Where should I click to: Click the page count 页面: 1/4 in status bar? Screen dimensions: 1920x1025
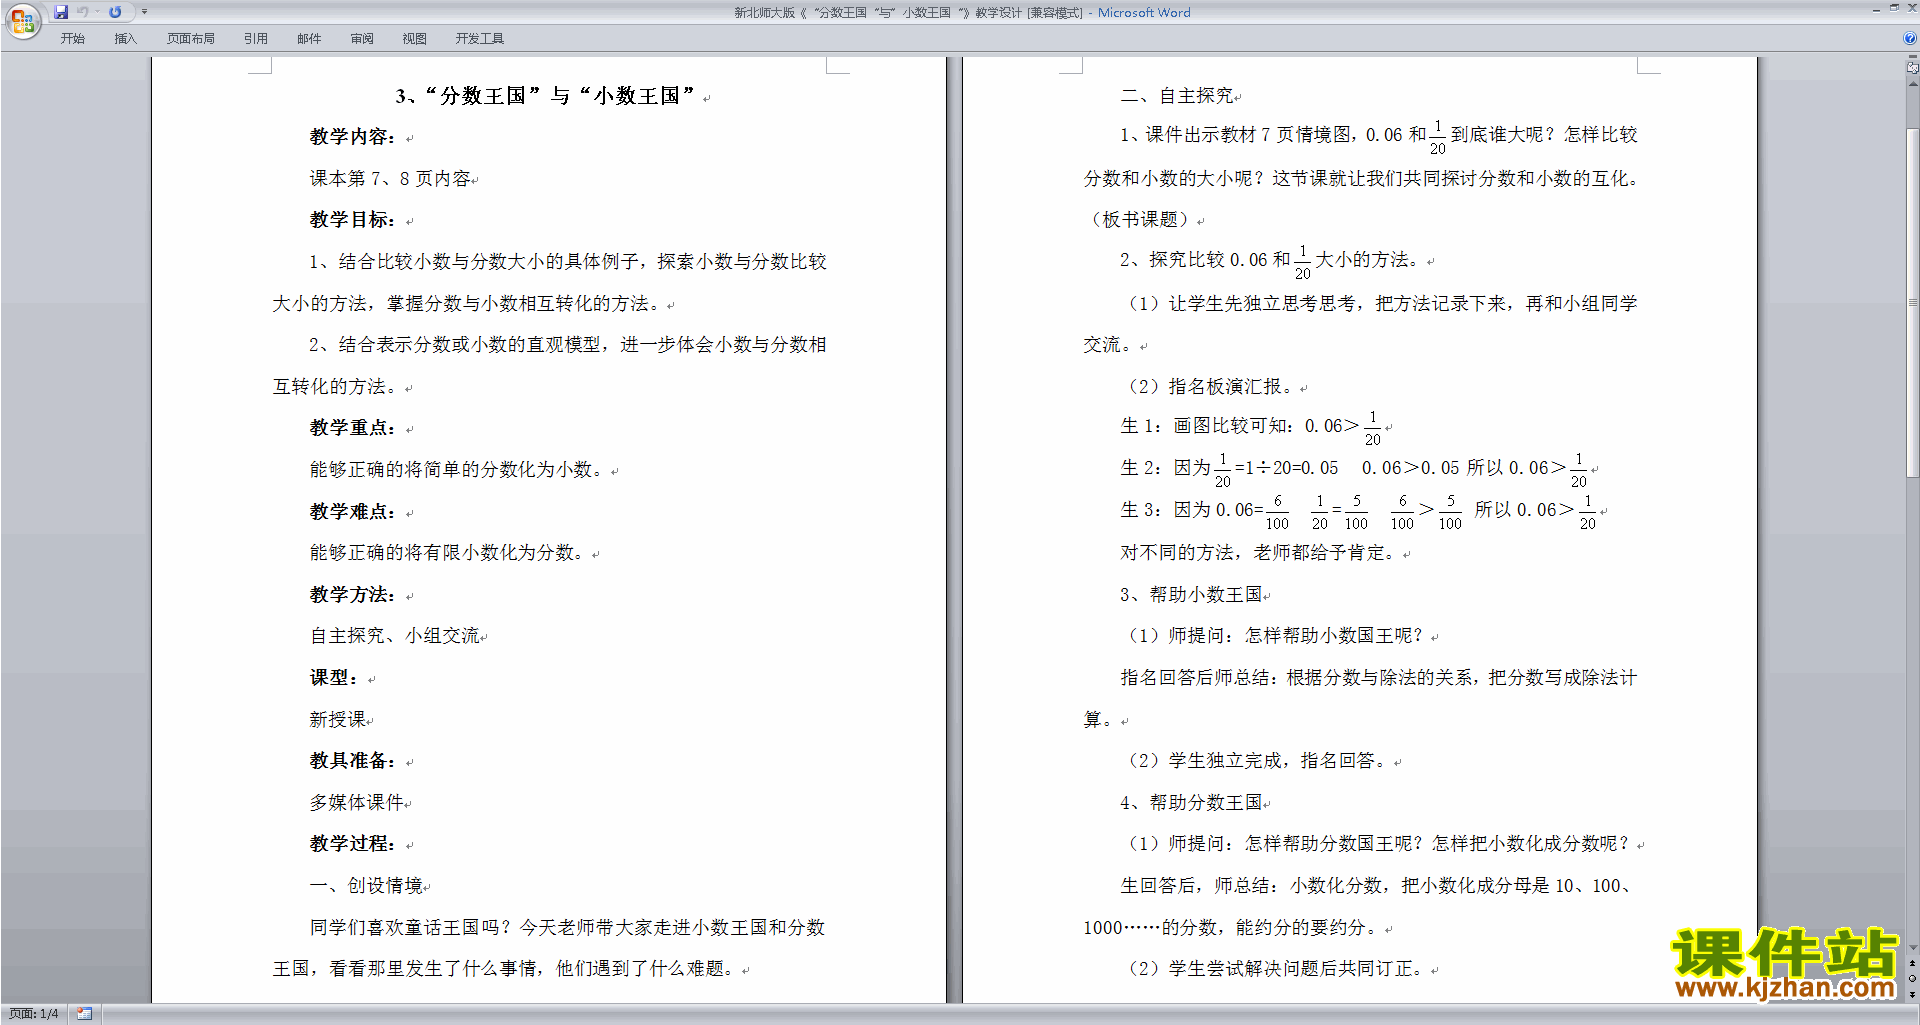tap(33, 1014)
